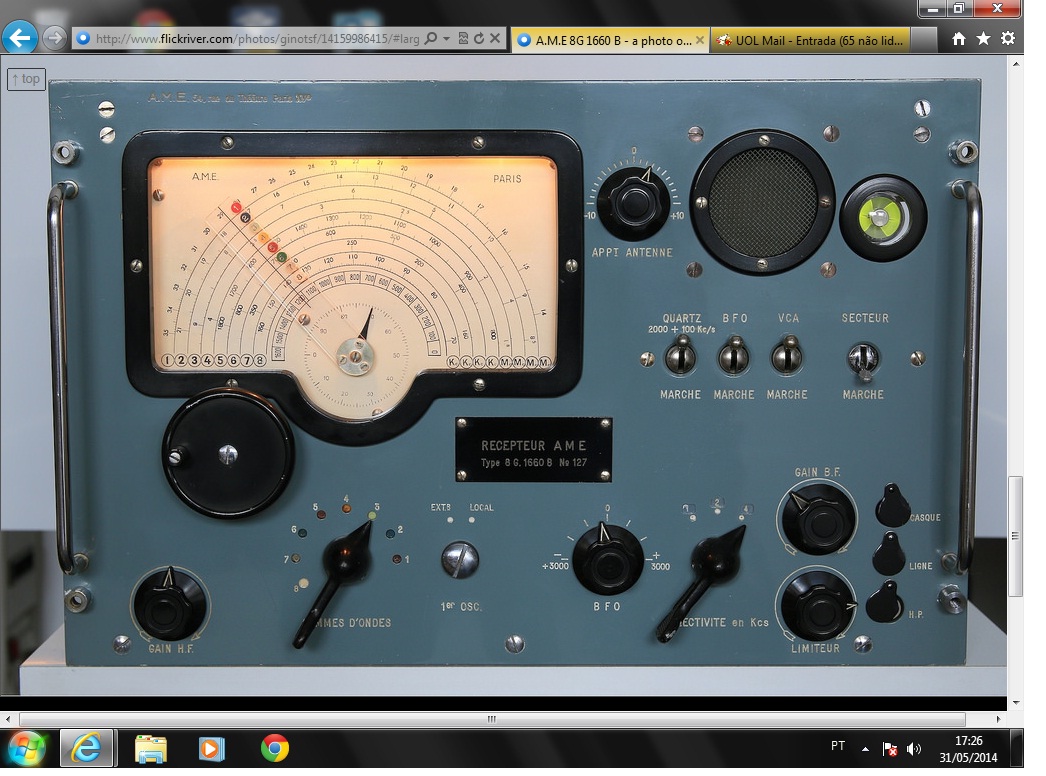1046x776 pixels.
Task: Switch to the UOL Mail - Entrada tab
Action: [811, 40]
